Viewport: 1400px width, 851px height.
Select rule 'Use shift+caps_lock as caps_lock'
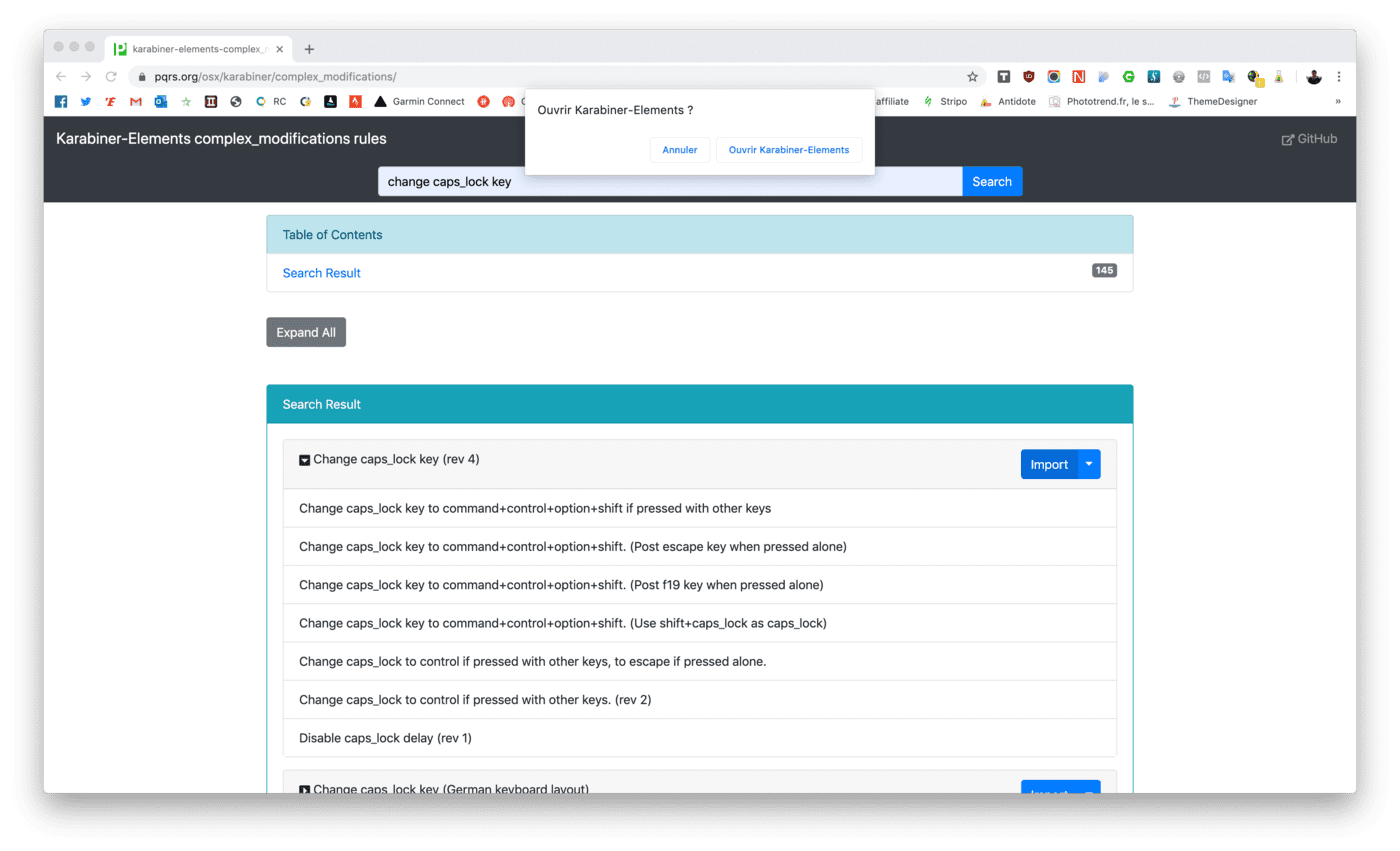700,623
